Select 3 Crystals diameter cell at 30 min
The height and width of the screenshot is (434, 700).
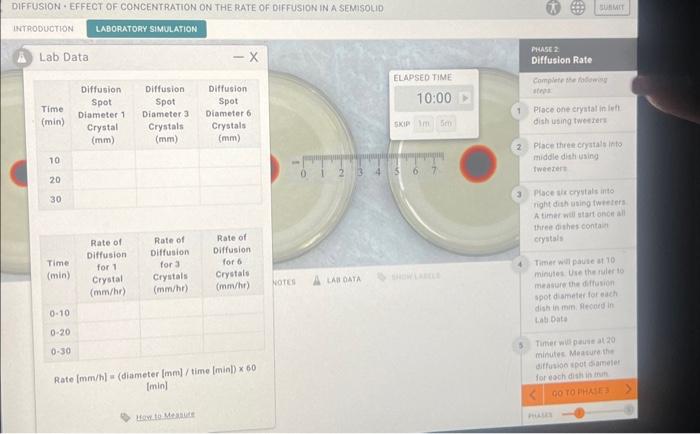(x=168, y=197)
